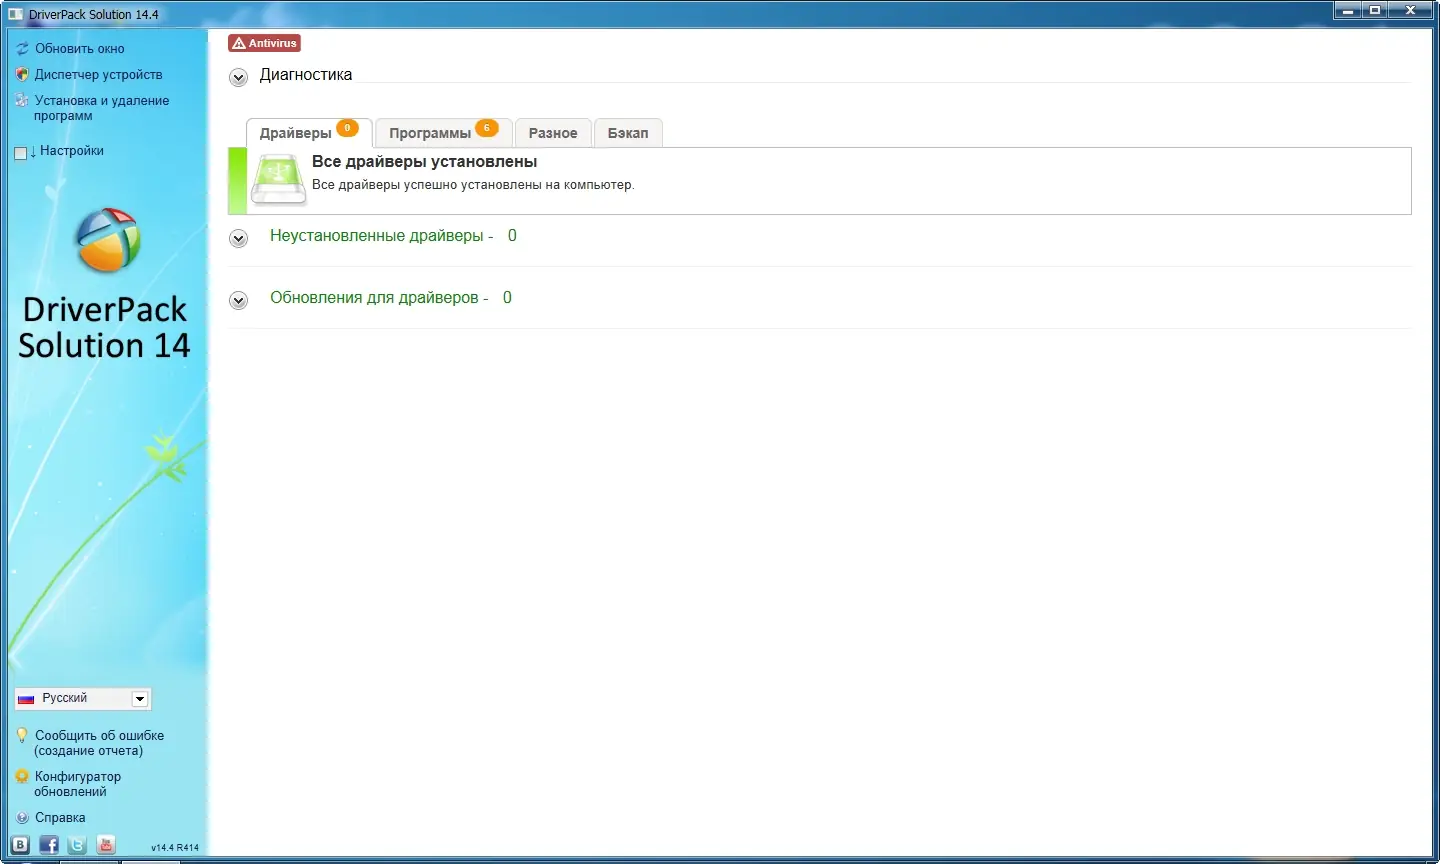Click the Настройки label text

[72, 150]
